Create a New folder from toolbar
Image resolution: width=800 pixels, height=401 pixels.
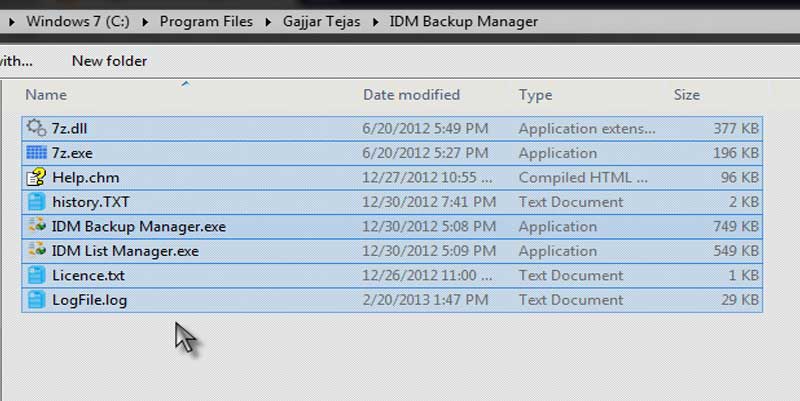[x=109, y=61]
